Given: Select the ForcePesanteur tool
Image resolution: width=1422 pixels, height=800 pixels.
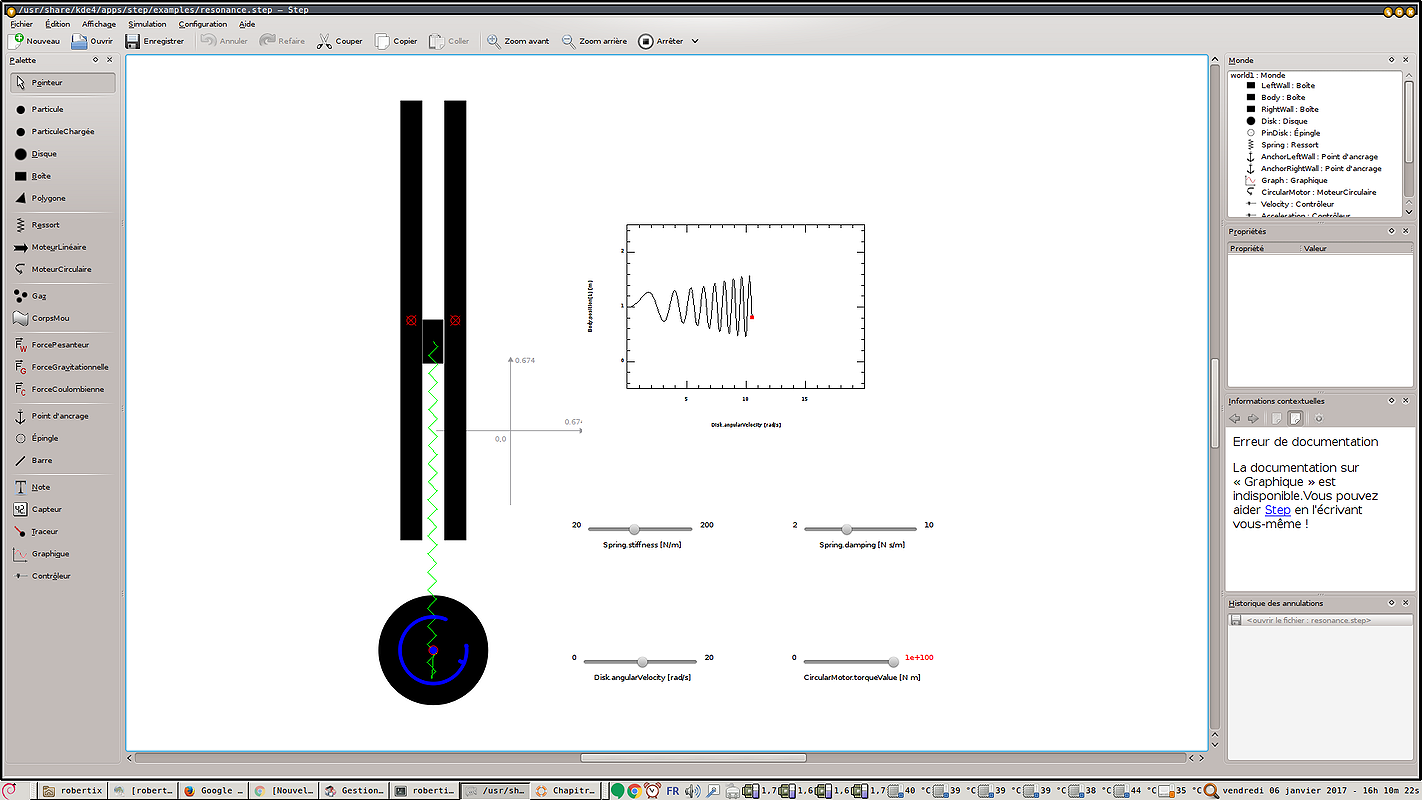Looking at the screenshot, I should point(62,345).
